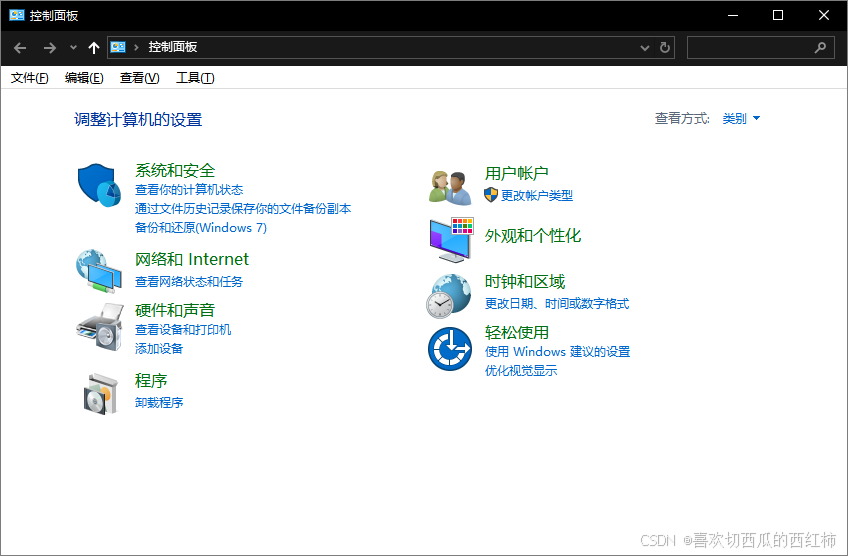
Task: Click 更改帐户类型 link
Action: coord(536,196)
